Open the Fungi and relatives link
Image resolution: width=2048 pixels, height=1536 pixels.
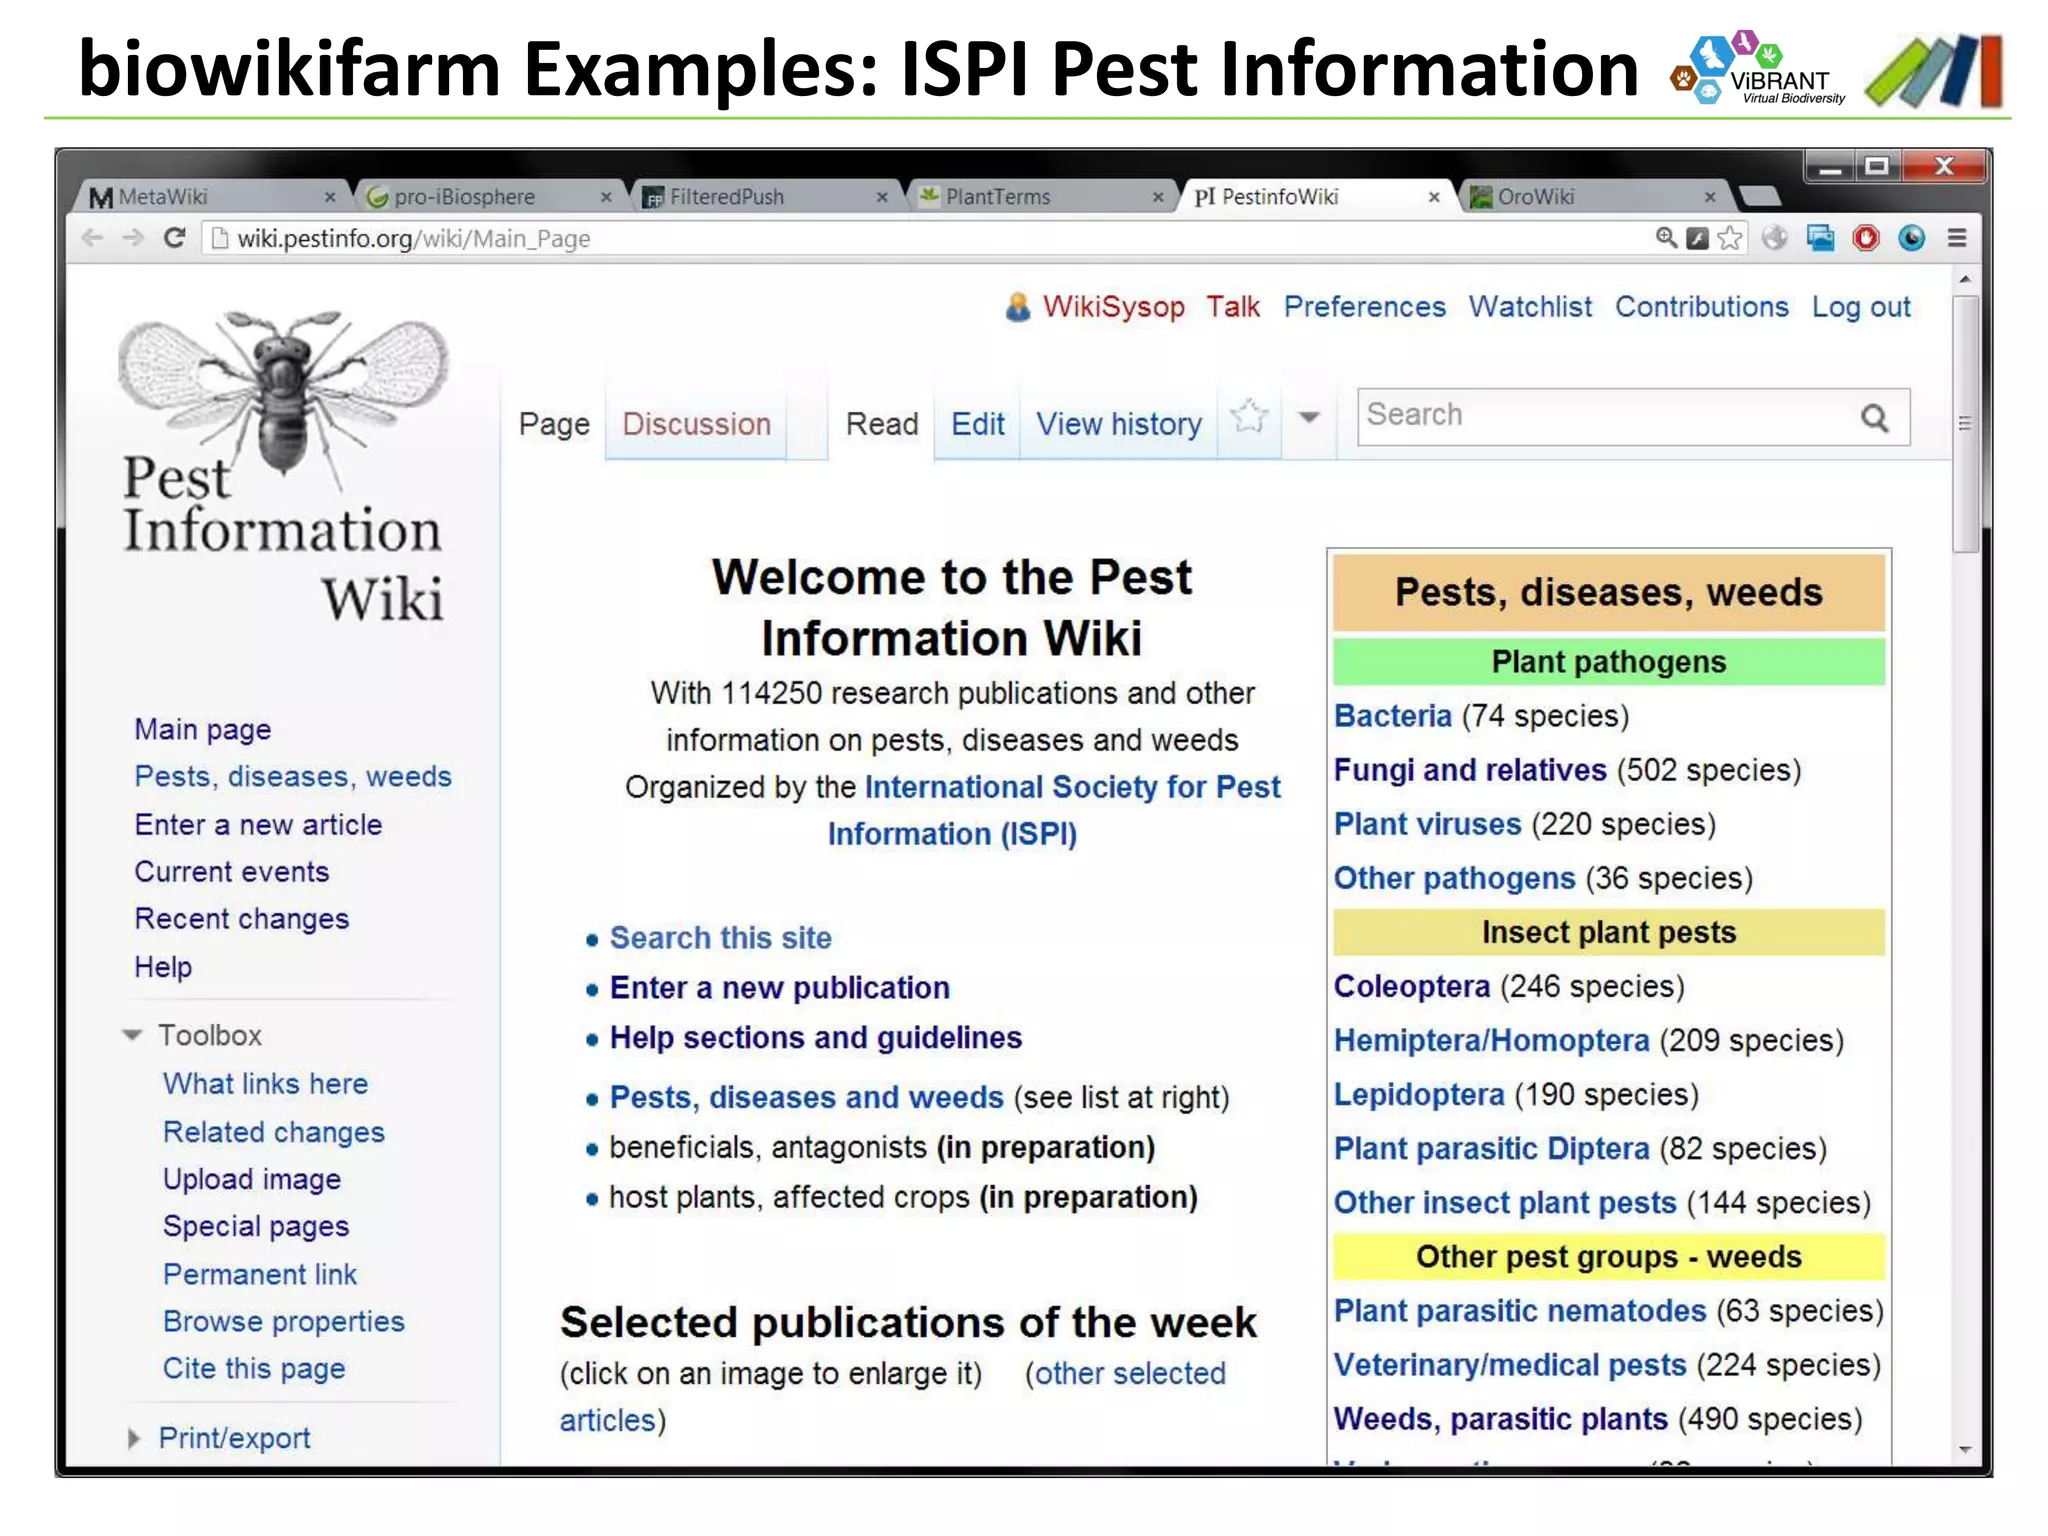click(1470, 770)
